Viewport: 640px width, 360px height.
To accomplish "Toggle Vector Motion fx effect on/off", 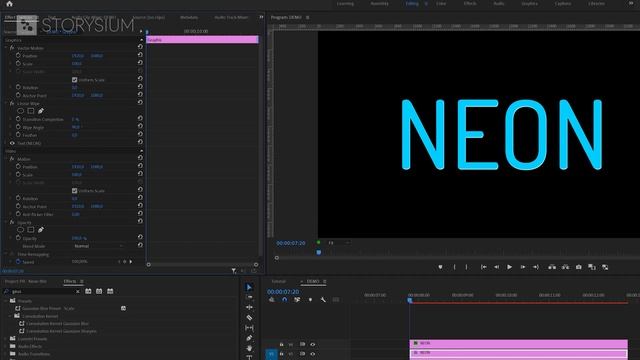I will pos(12,48).
